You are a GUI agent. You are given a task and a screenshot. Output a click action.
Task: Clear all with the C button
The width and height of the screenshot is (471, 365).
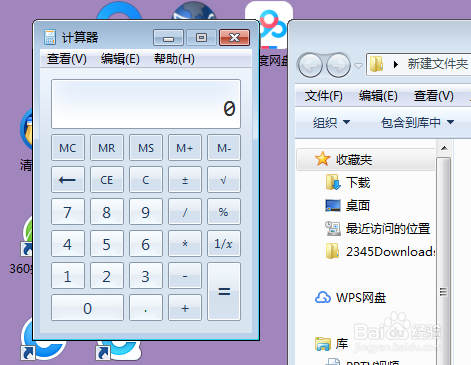point(146,180)
